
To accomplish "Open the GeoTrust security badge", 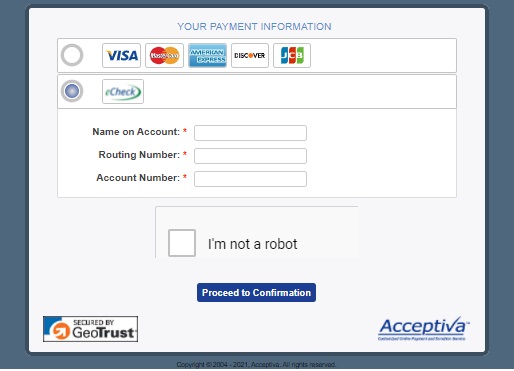I will point(90,329).
